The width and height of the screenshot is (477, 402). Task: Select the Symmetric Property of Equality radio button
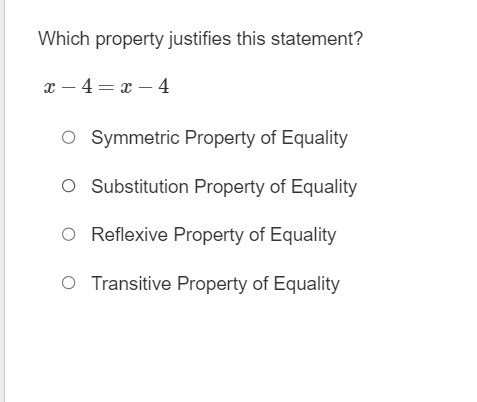[x=68, y=137]
